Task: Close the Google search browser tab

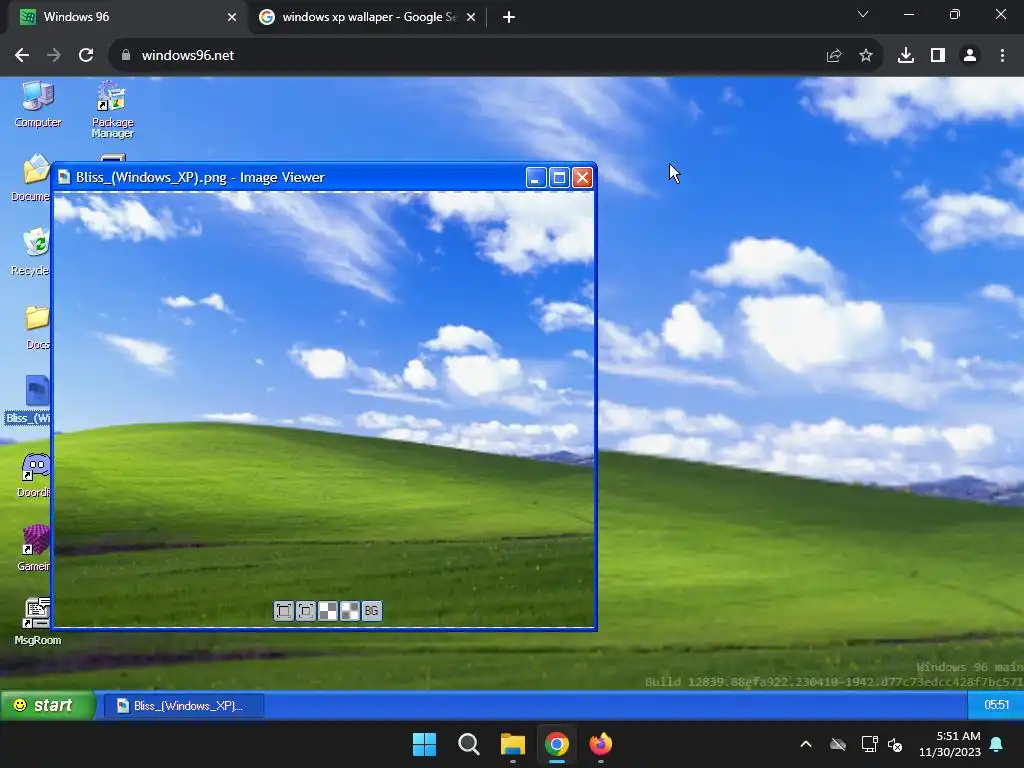Action: pyautogui.click(x=471, y=18)
